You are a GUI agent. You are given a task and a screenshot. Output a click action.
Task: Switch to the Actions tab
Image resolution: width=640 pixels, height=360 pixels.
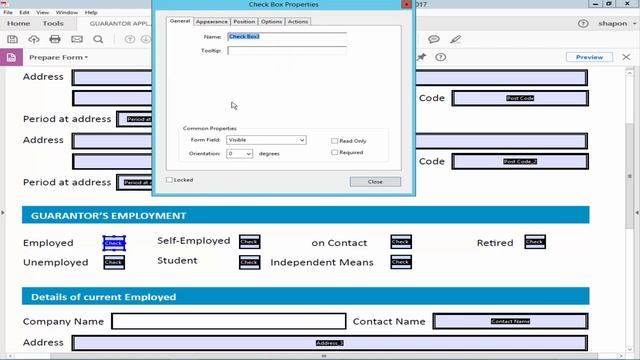(x=298, y=22)
